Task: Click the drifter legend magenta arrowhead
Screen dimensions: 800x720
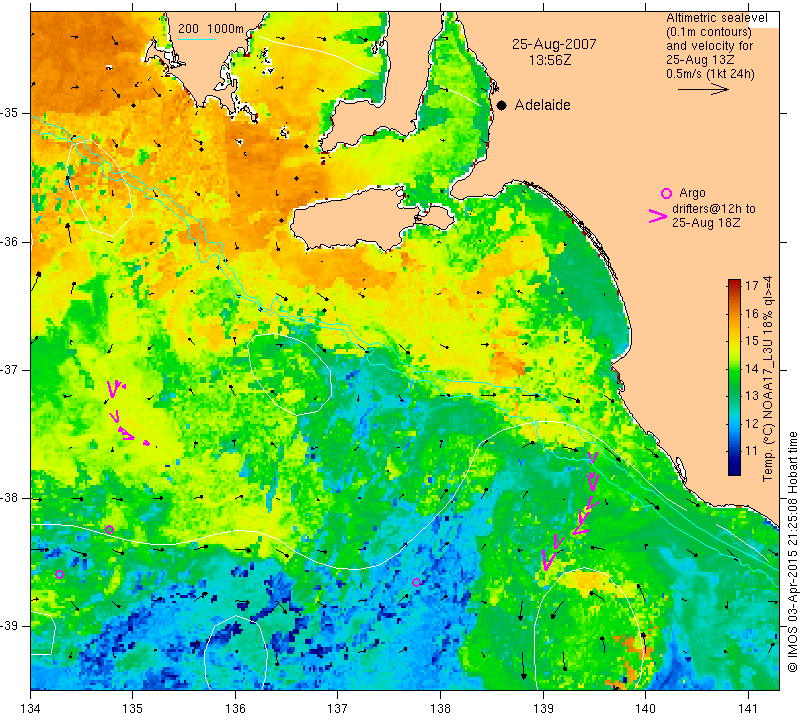Action: click(657, 216)
